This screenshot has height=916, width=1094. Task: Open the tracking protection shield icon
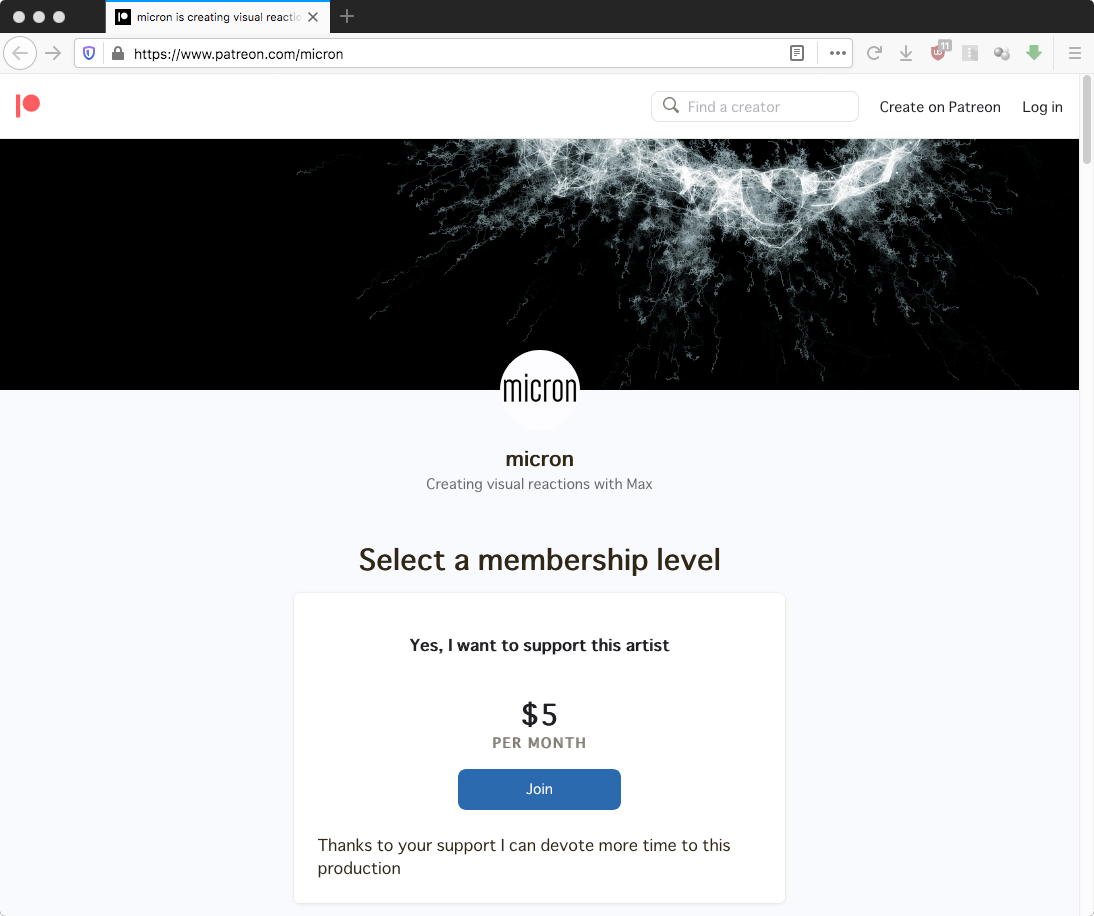(89, 53)
